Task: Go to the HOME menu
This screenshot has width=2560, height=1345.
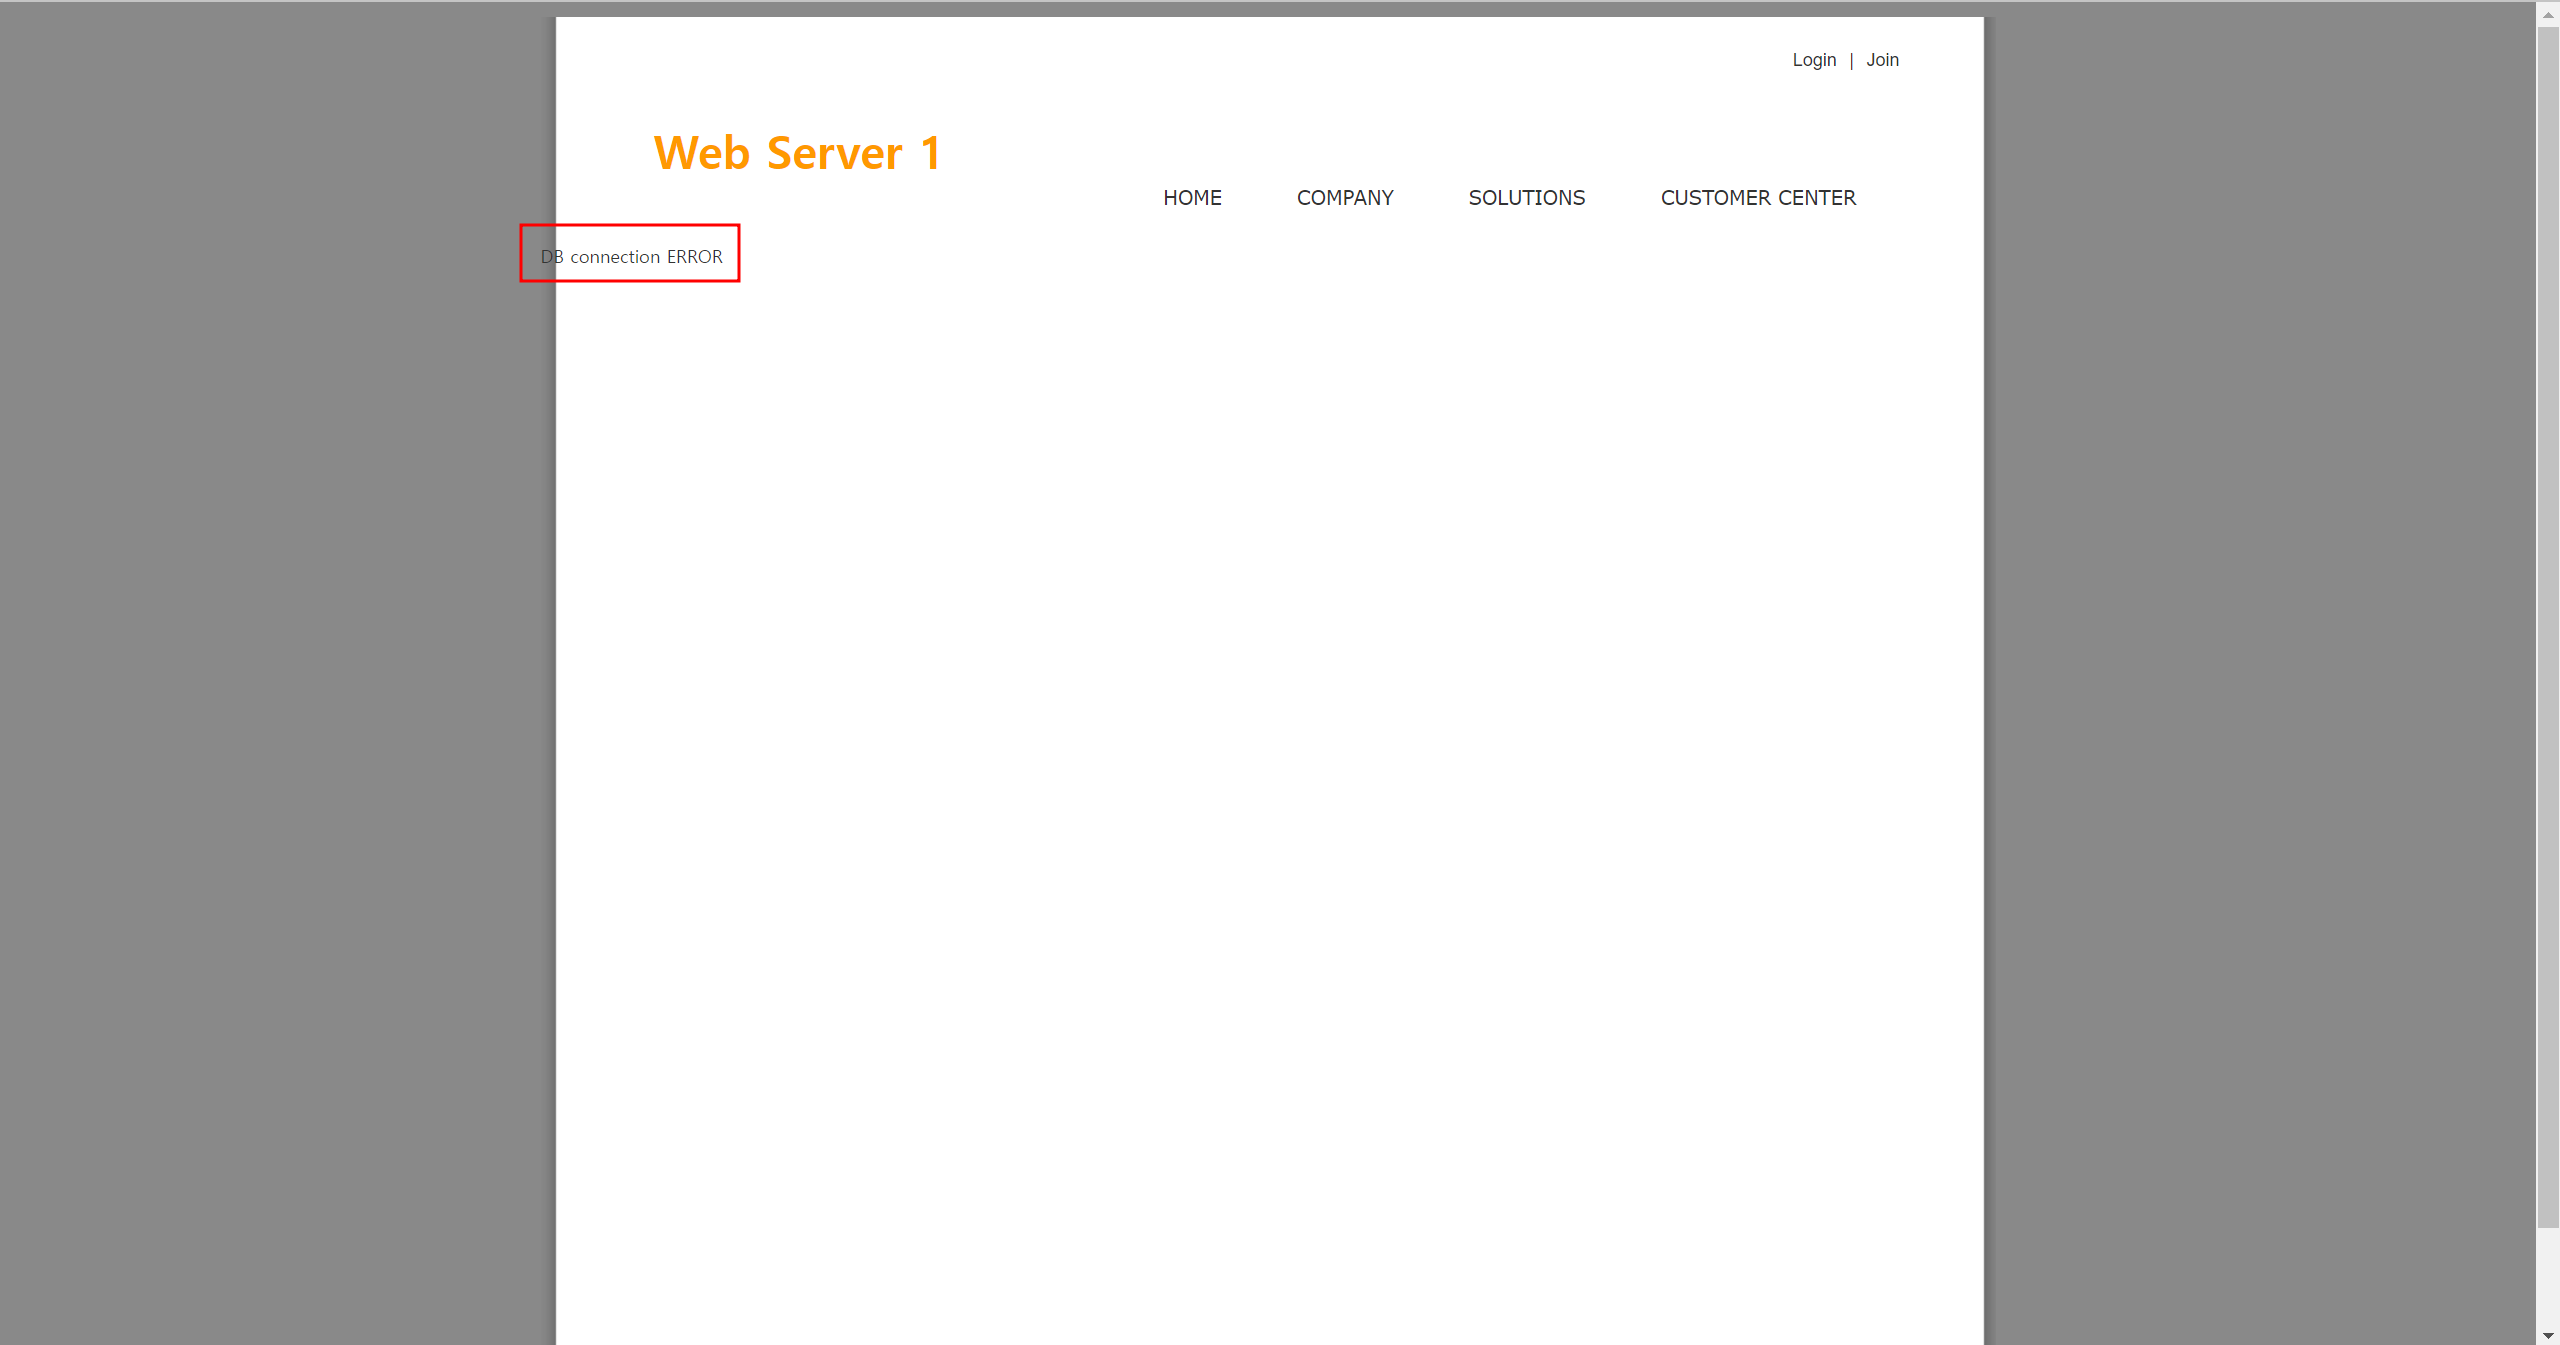Action: tap(1191, 198)
